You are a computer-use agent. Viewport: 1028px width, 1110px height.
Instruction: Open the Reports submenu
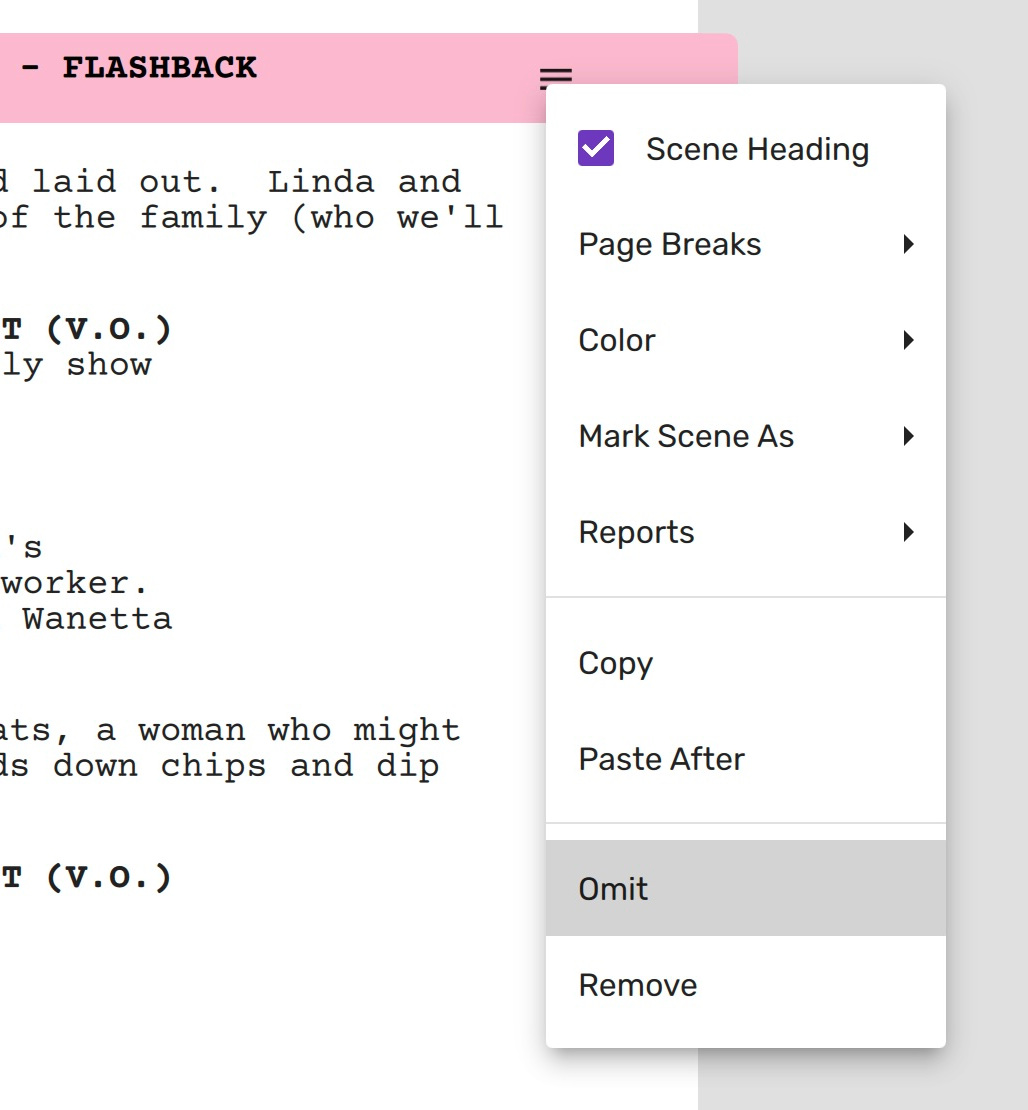636,533
